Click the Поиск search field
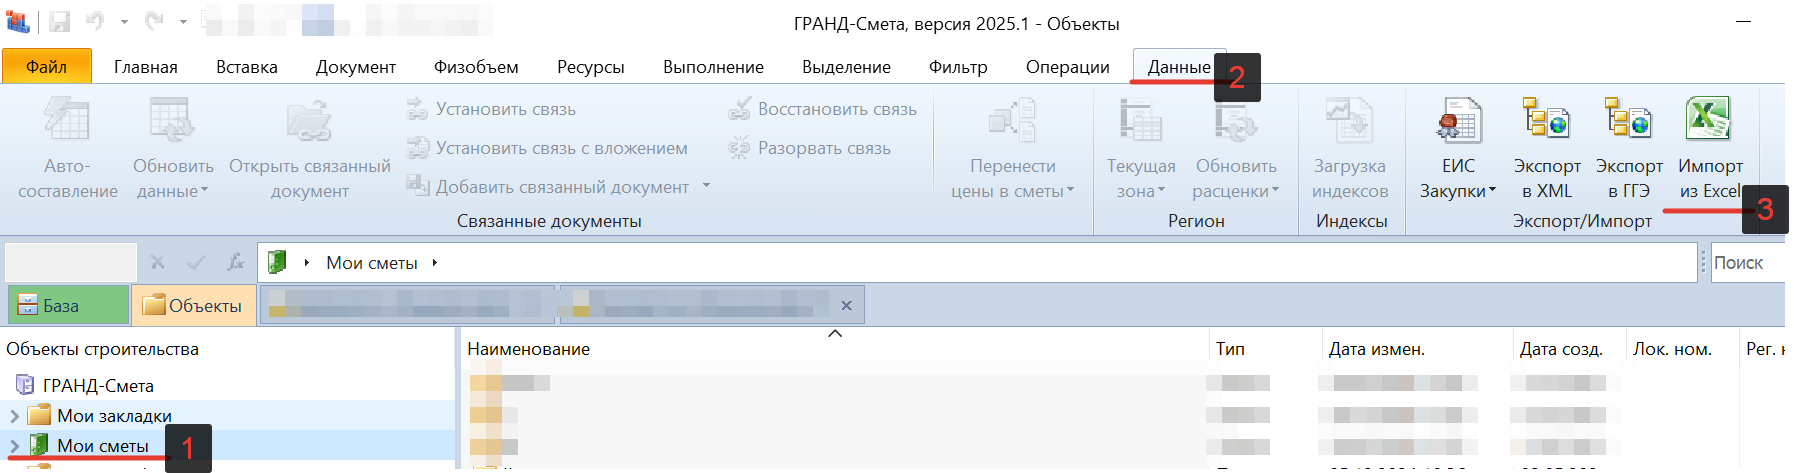 click(1748, 262)
